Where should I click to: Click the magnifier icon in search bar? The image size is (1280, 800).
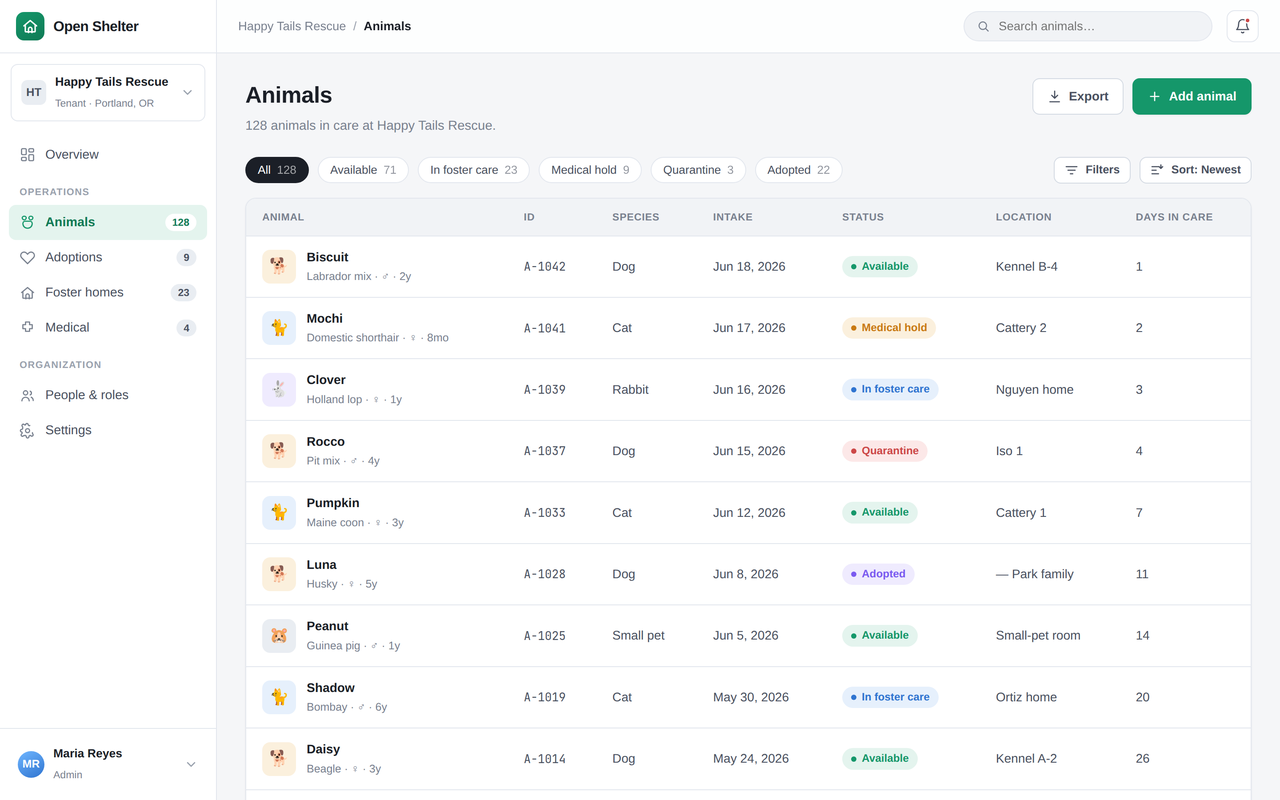point(983,26)
